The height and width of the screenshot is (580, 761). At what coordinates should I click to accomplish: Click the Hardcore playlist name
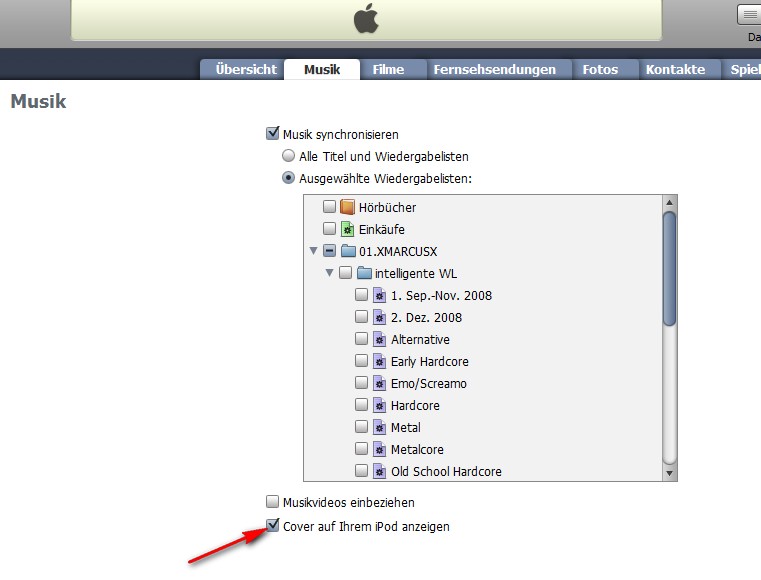pos(415,406)
